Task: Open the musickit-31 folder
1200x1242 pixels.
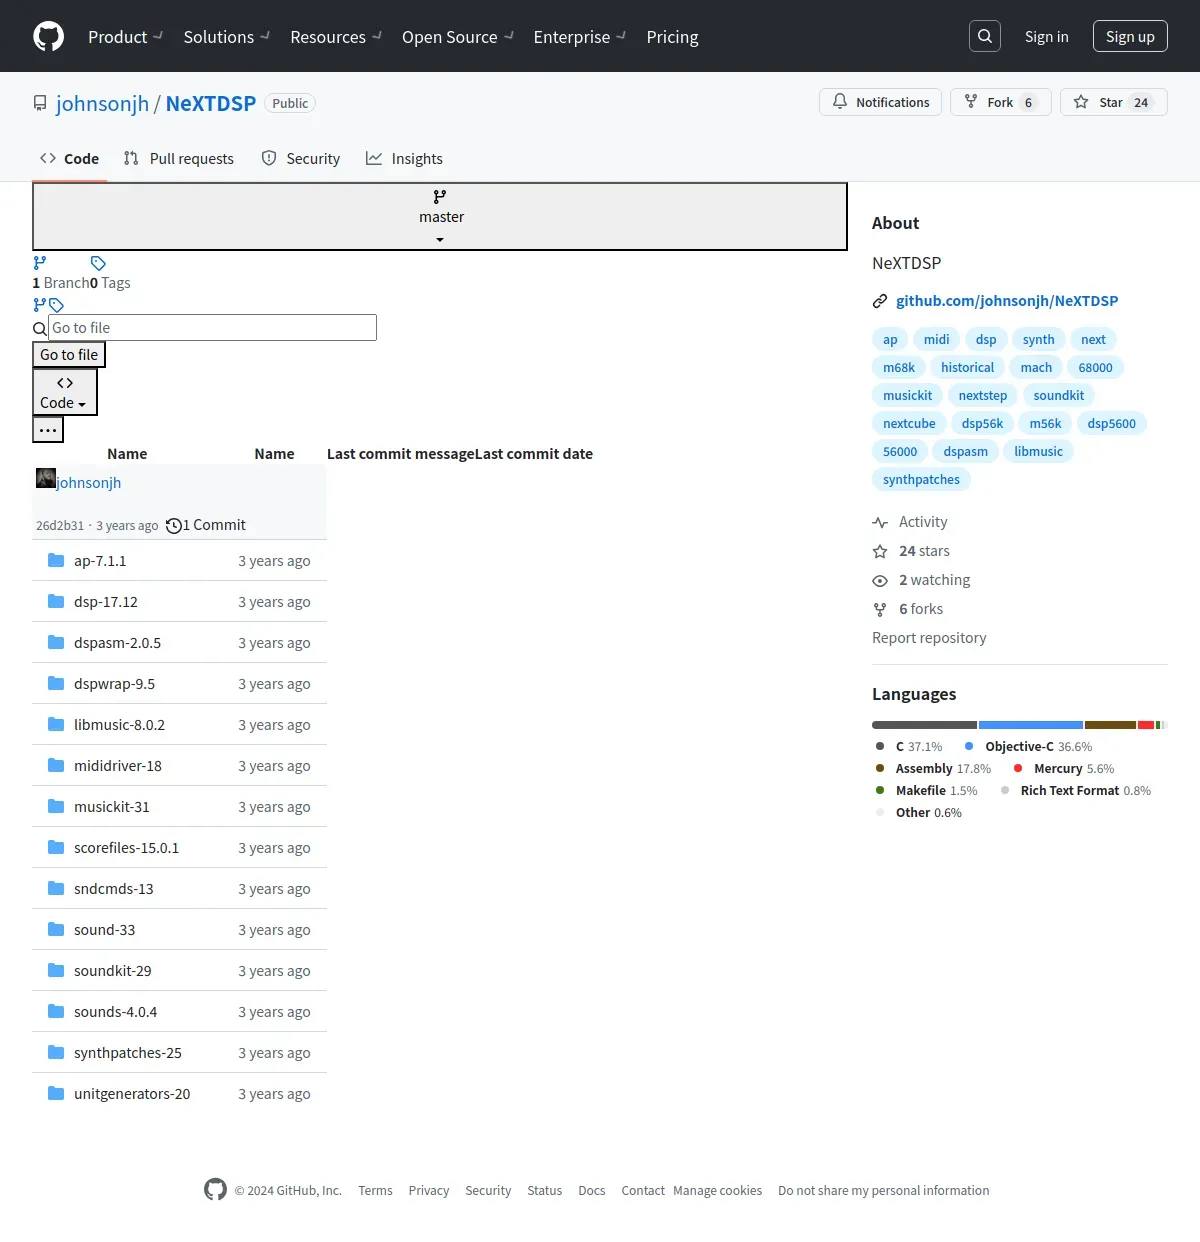Action: tap(111, 807)
